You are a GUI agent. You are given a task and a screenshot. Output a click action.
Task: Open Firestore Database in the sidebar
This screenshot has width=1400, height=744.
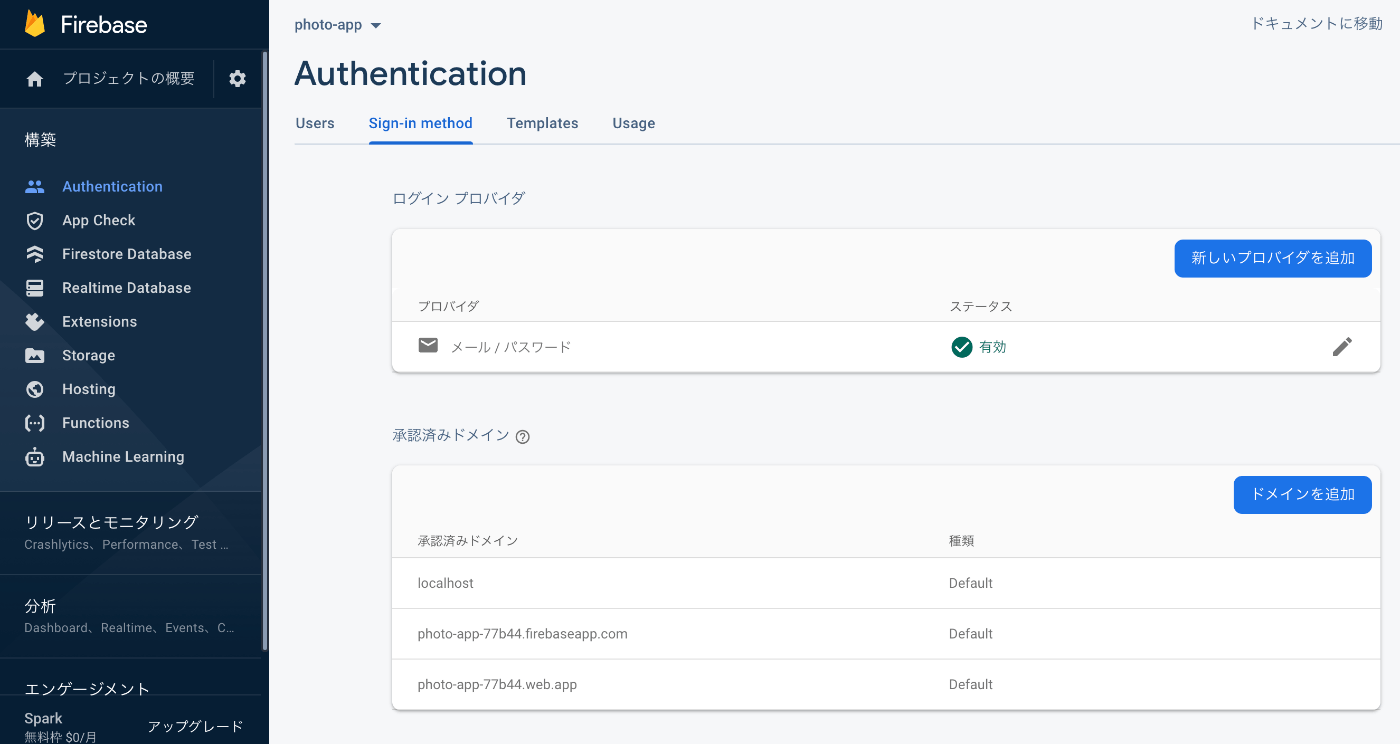tap(127, 254)
